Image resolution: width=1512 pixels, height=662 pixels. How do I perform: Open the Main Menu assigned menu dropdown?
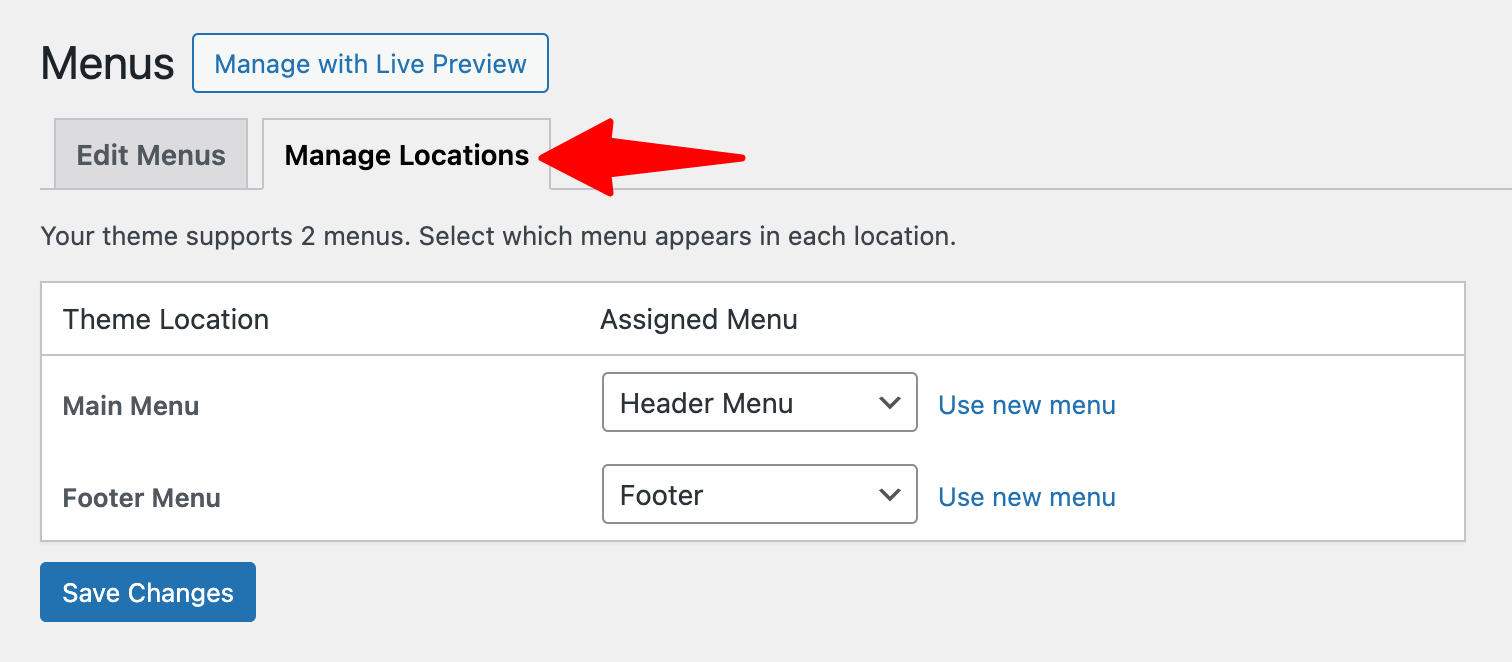pos(759,402)
